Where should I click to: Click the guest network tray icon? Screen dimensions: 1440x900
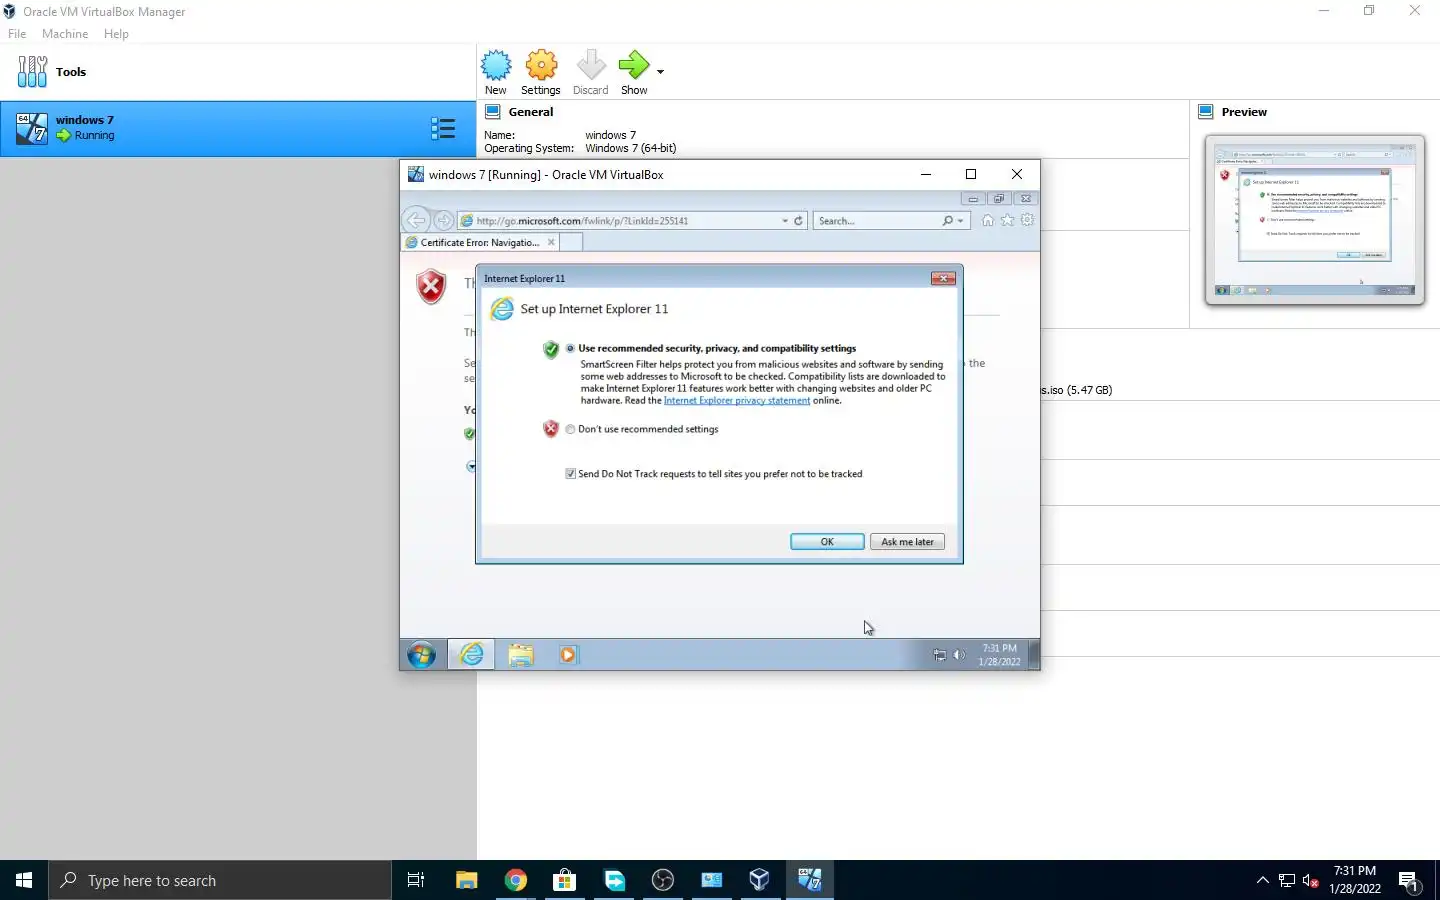coord(939,655)
